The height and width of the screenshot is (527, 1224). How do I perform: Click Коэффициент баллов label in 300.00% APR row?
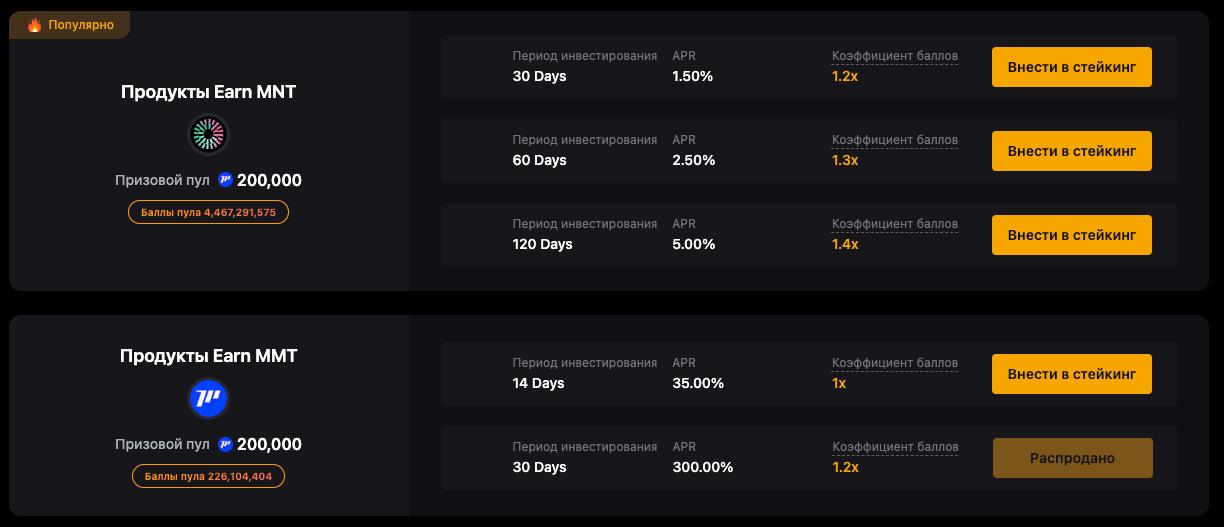pyautogui.click(x=894, y=447)
